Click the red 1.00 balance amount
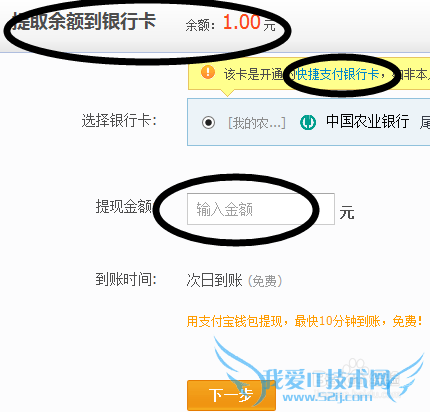 [x=242, y=23]
